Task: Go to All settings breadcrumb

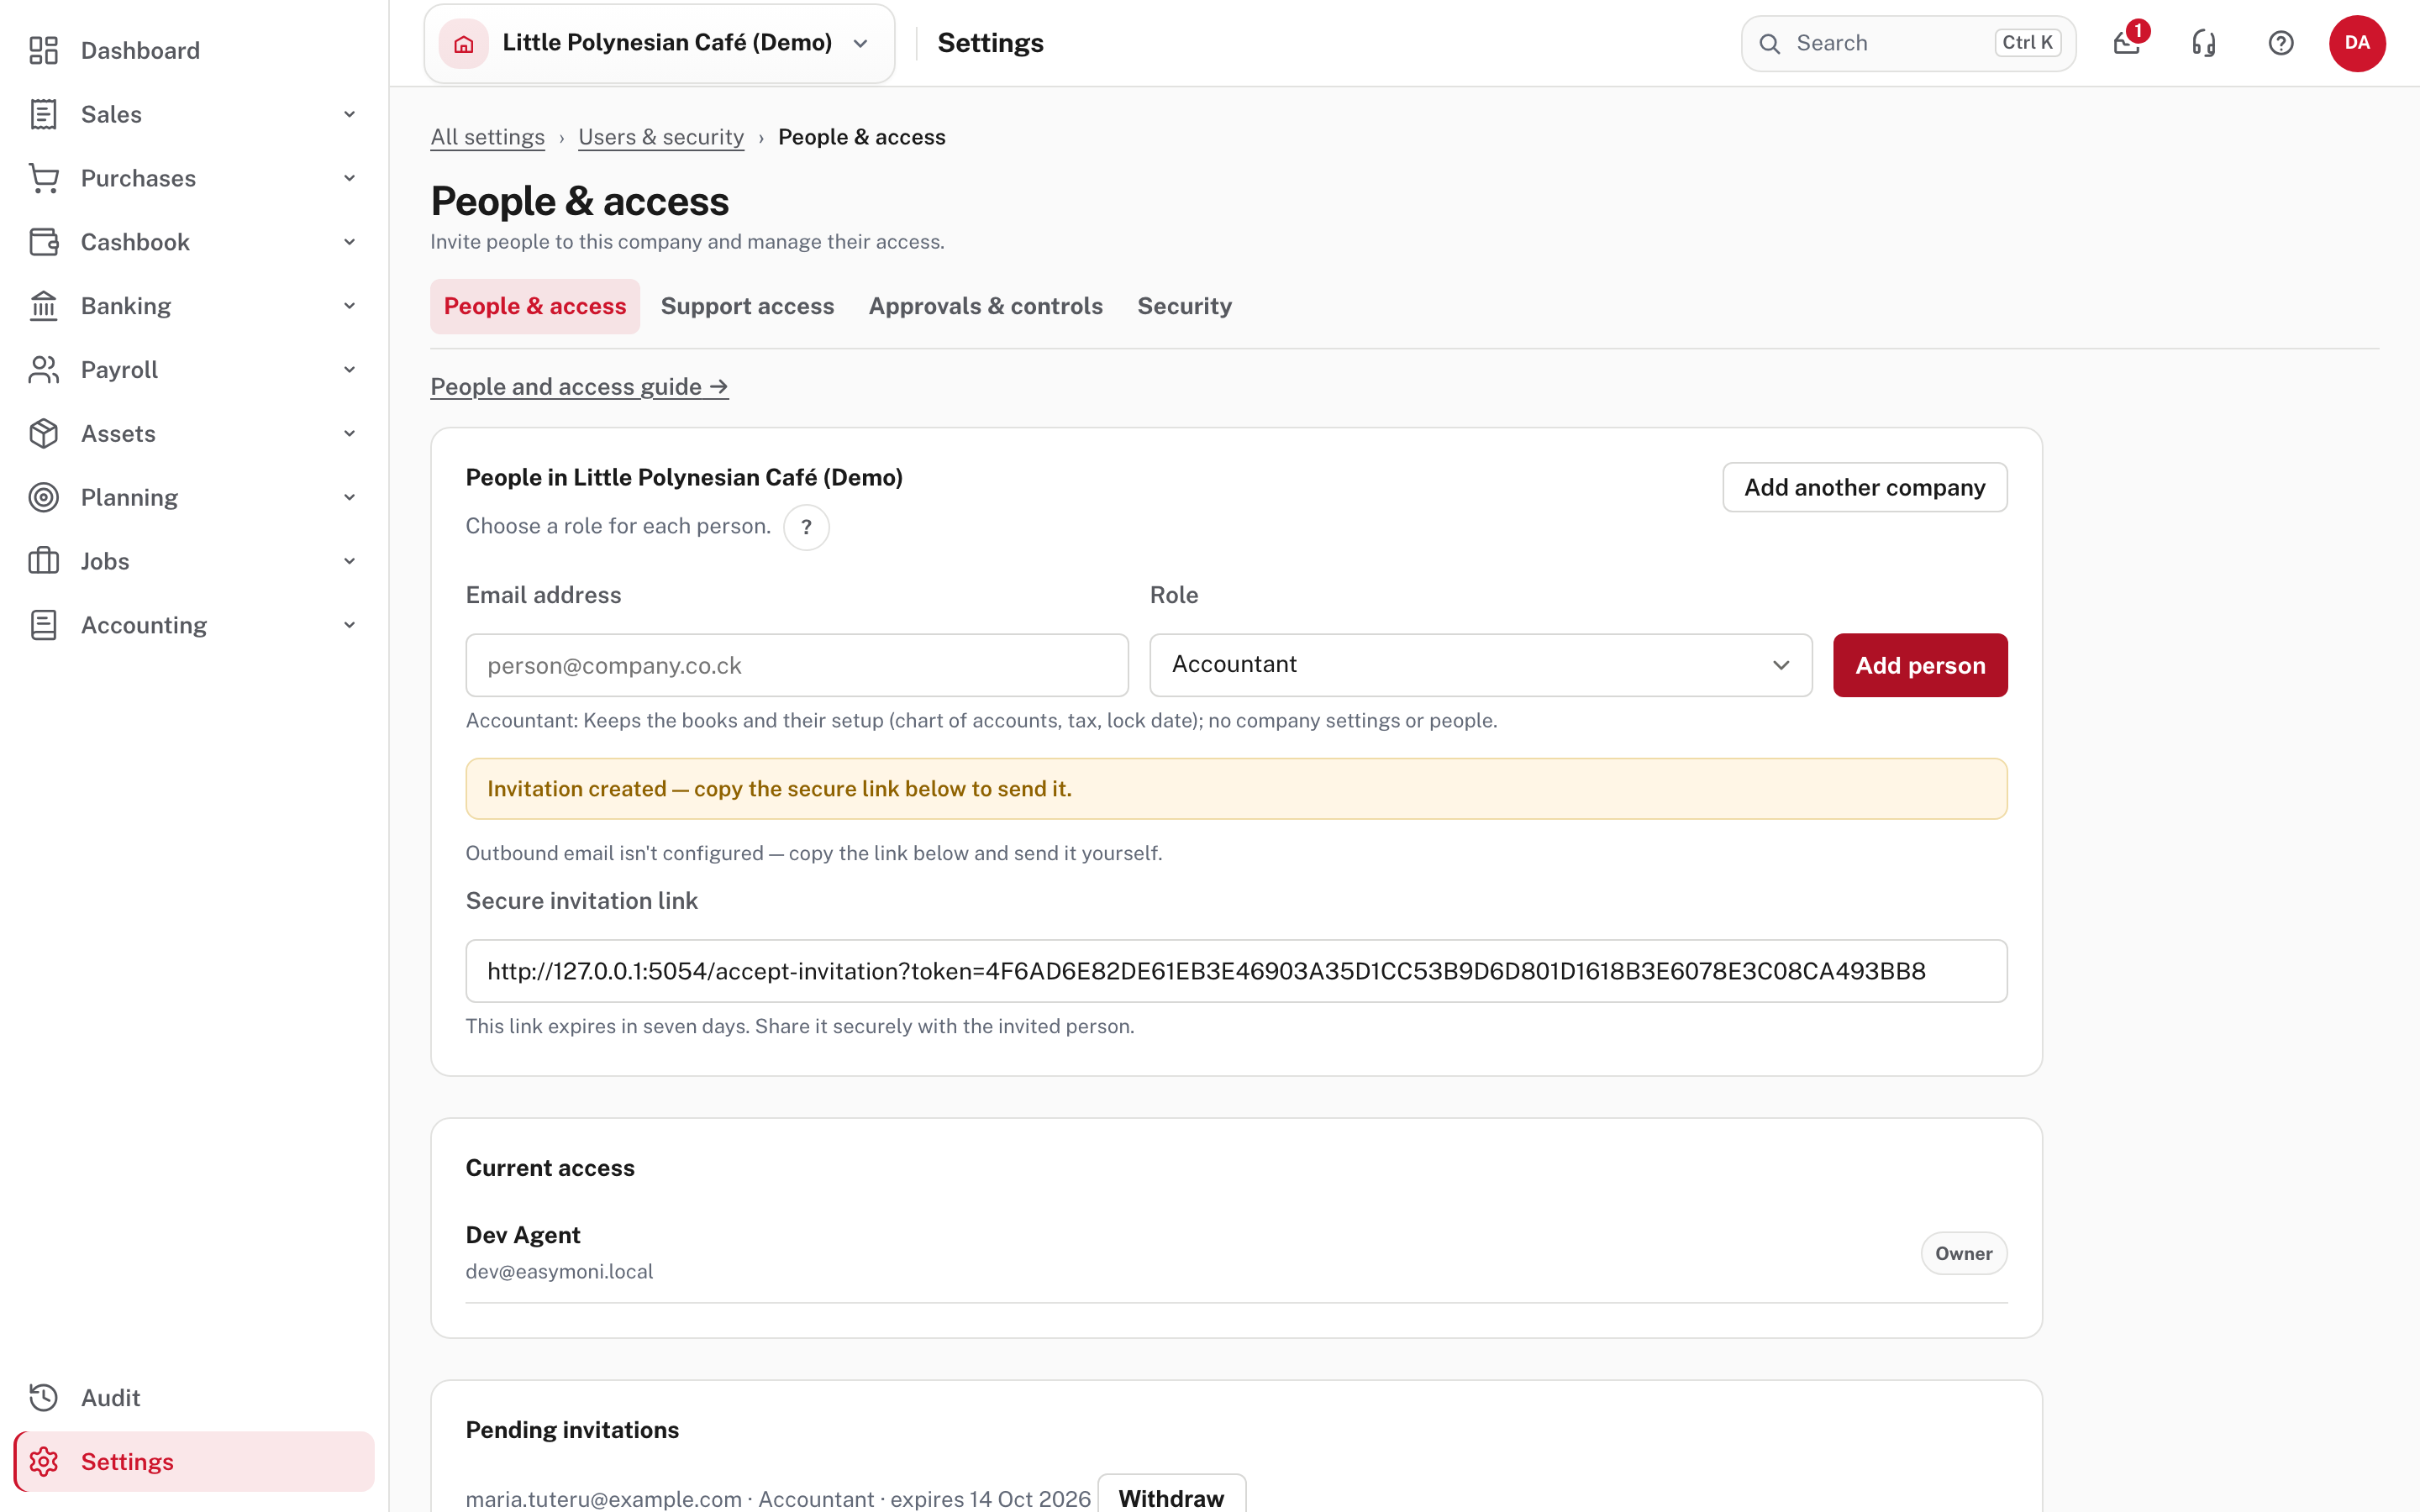Action: click(x=487, y=137)
